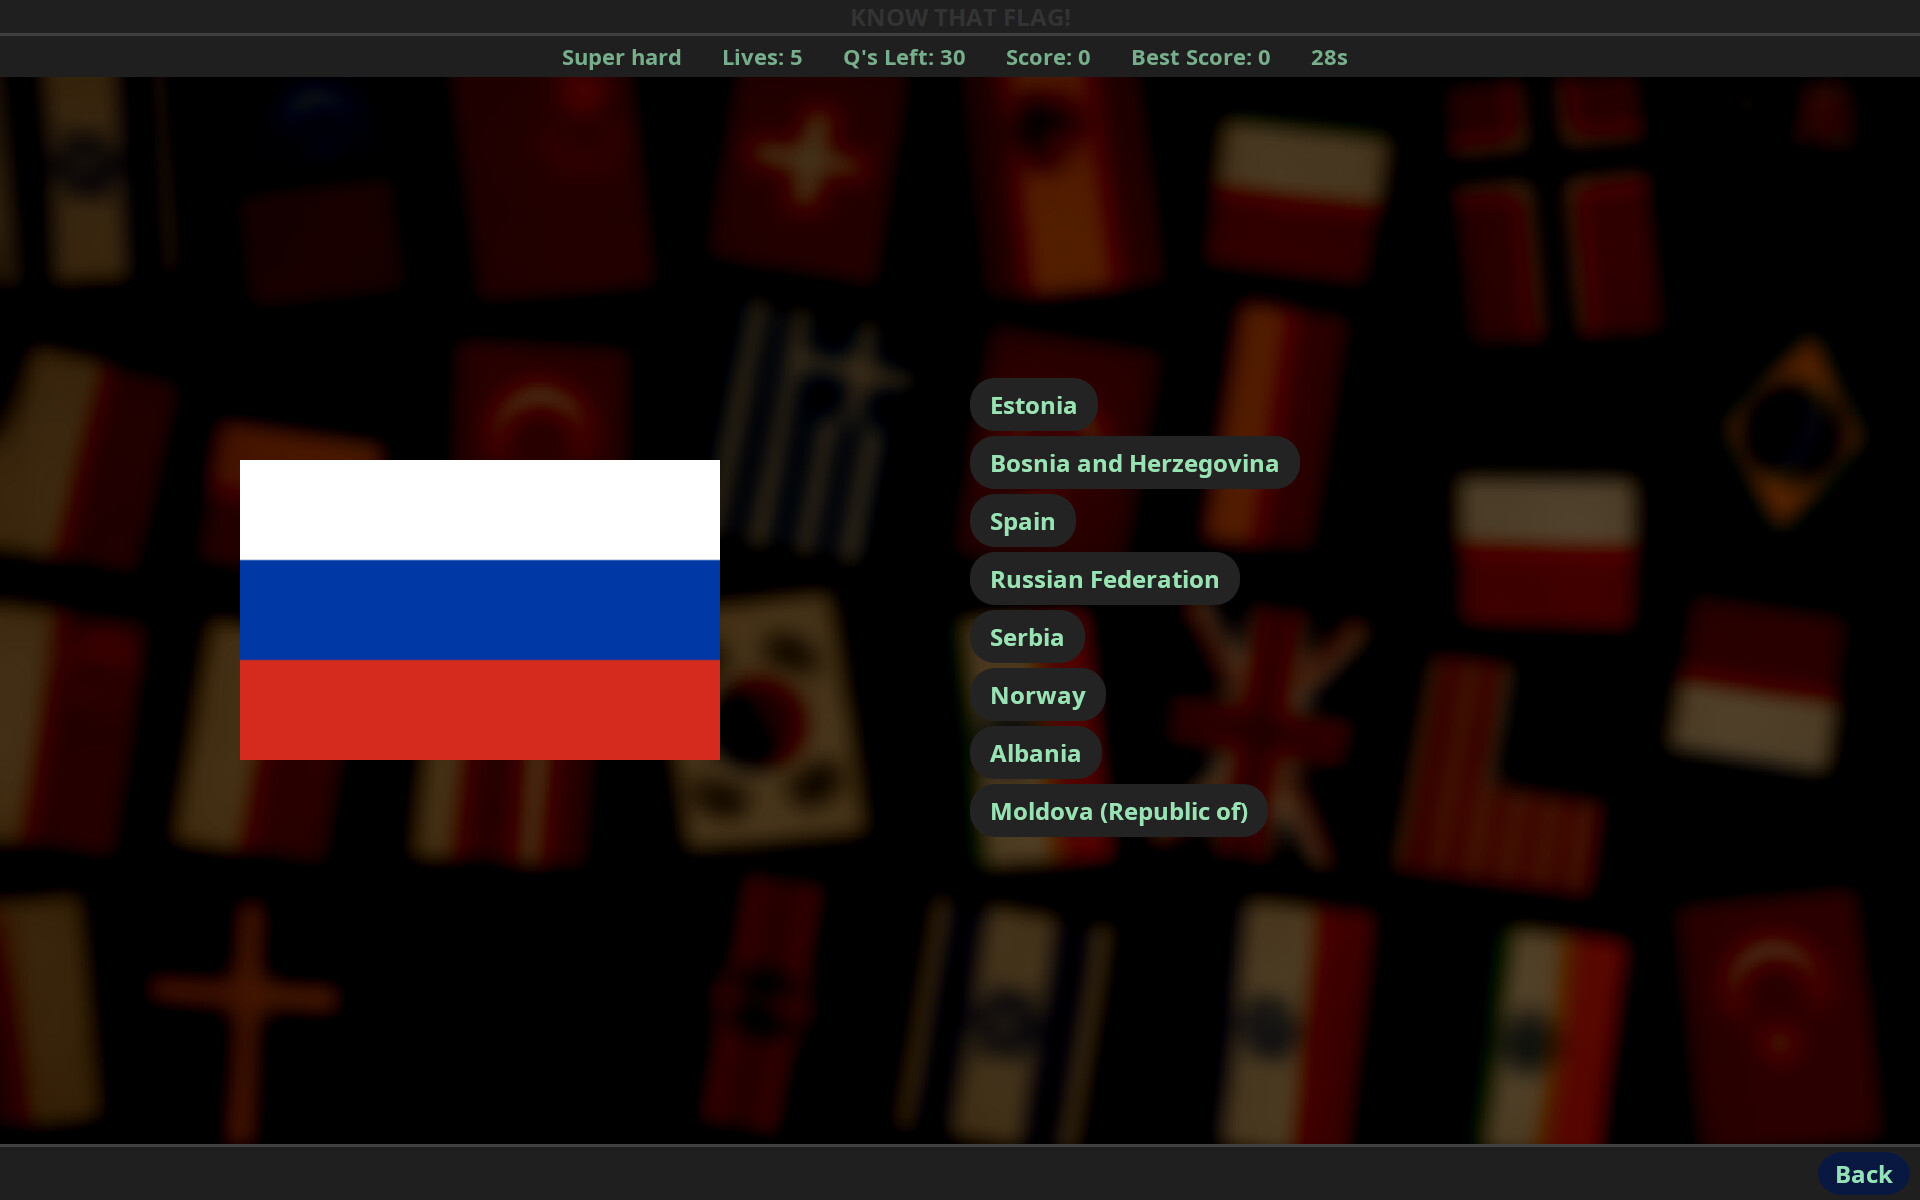
Task: Select Moldova (Republic of) answer
Action: click(1118, 811)
